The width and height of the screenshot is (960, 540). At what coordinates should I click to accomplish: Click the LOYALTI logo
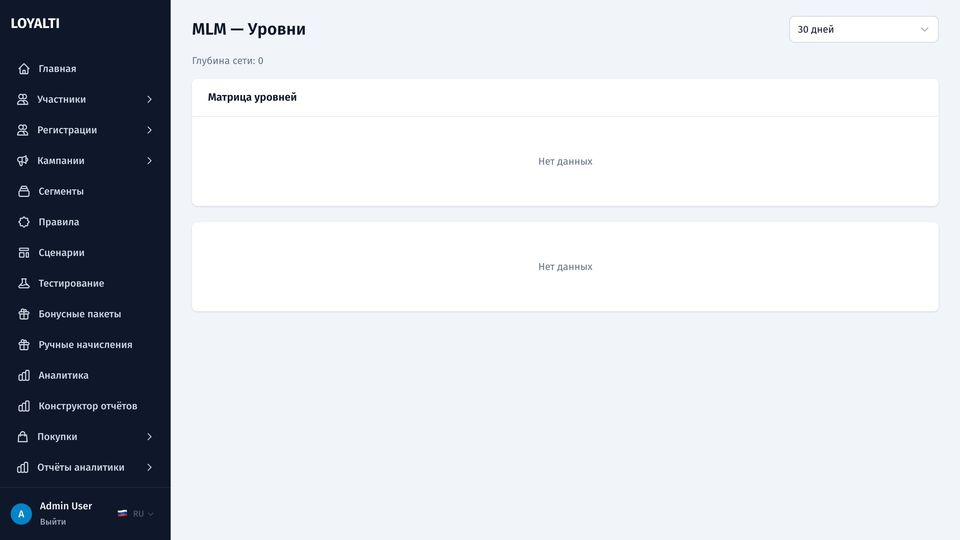coord(35,23)
